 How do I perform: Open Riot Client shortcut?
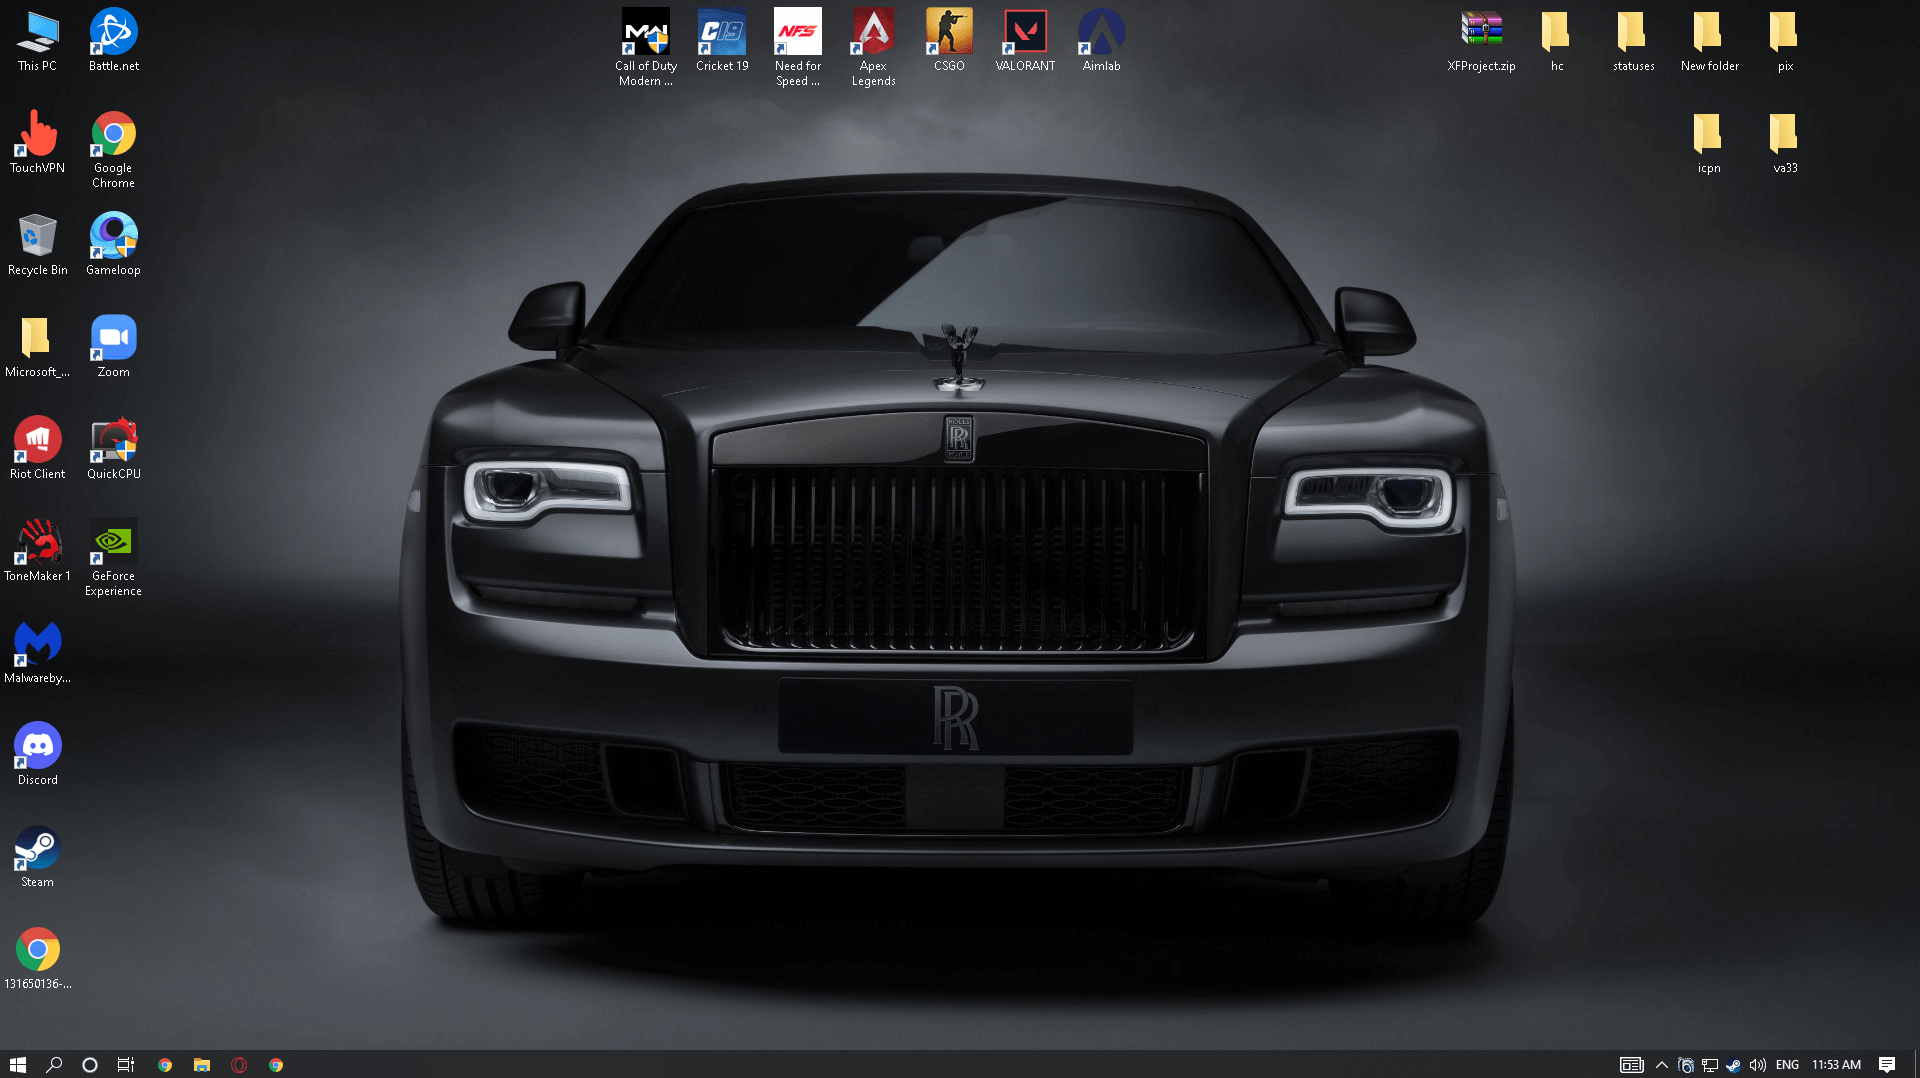point(37,449)
